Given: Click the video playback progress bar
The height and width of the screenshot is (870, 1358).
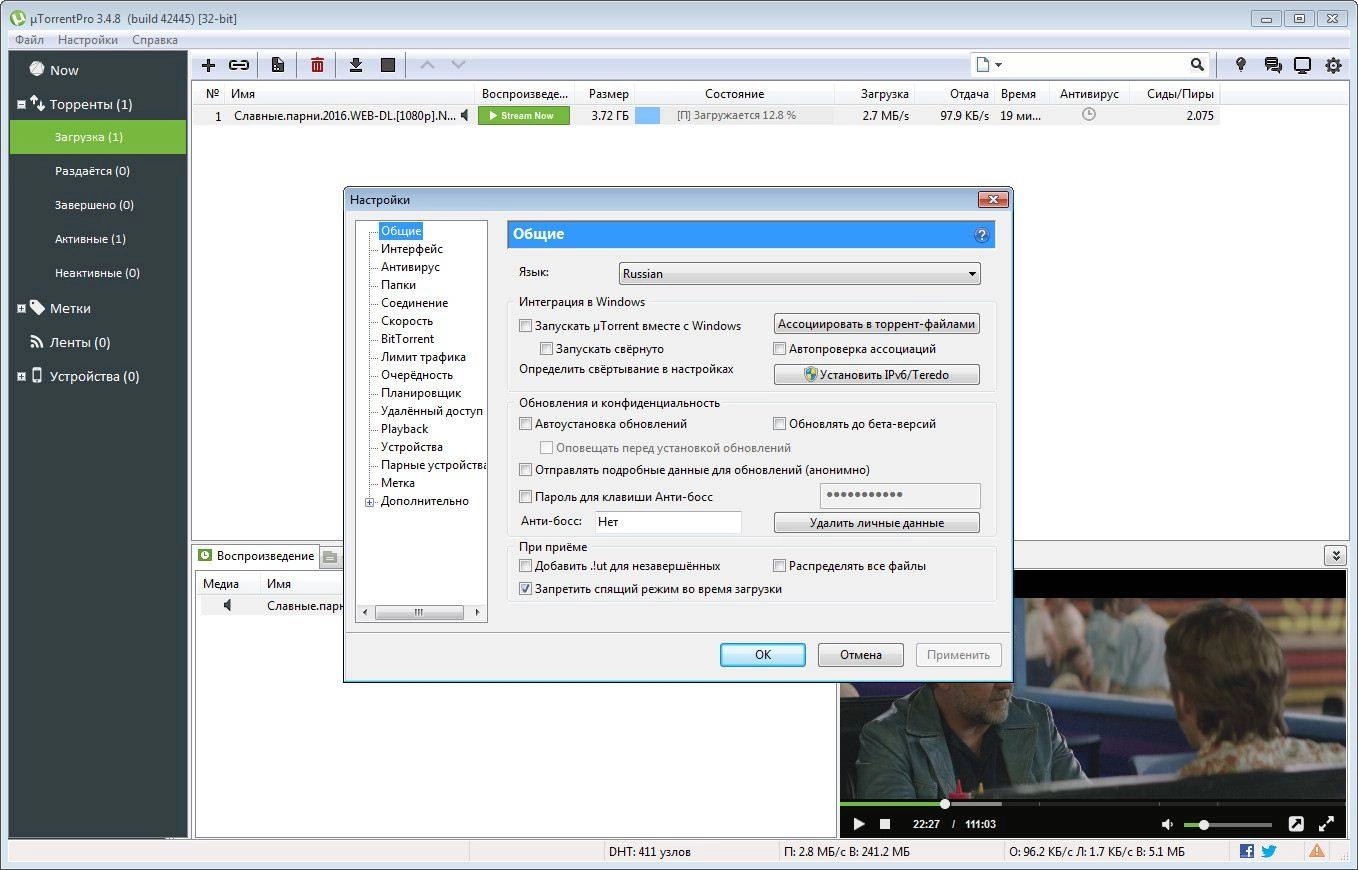Looking at the screenshot, I should click(1050, 803).
